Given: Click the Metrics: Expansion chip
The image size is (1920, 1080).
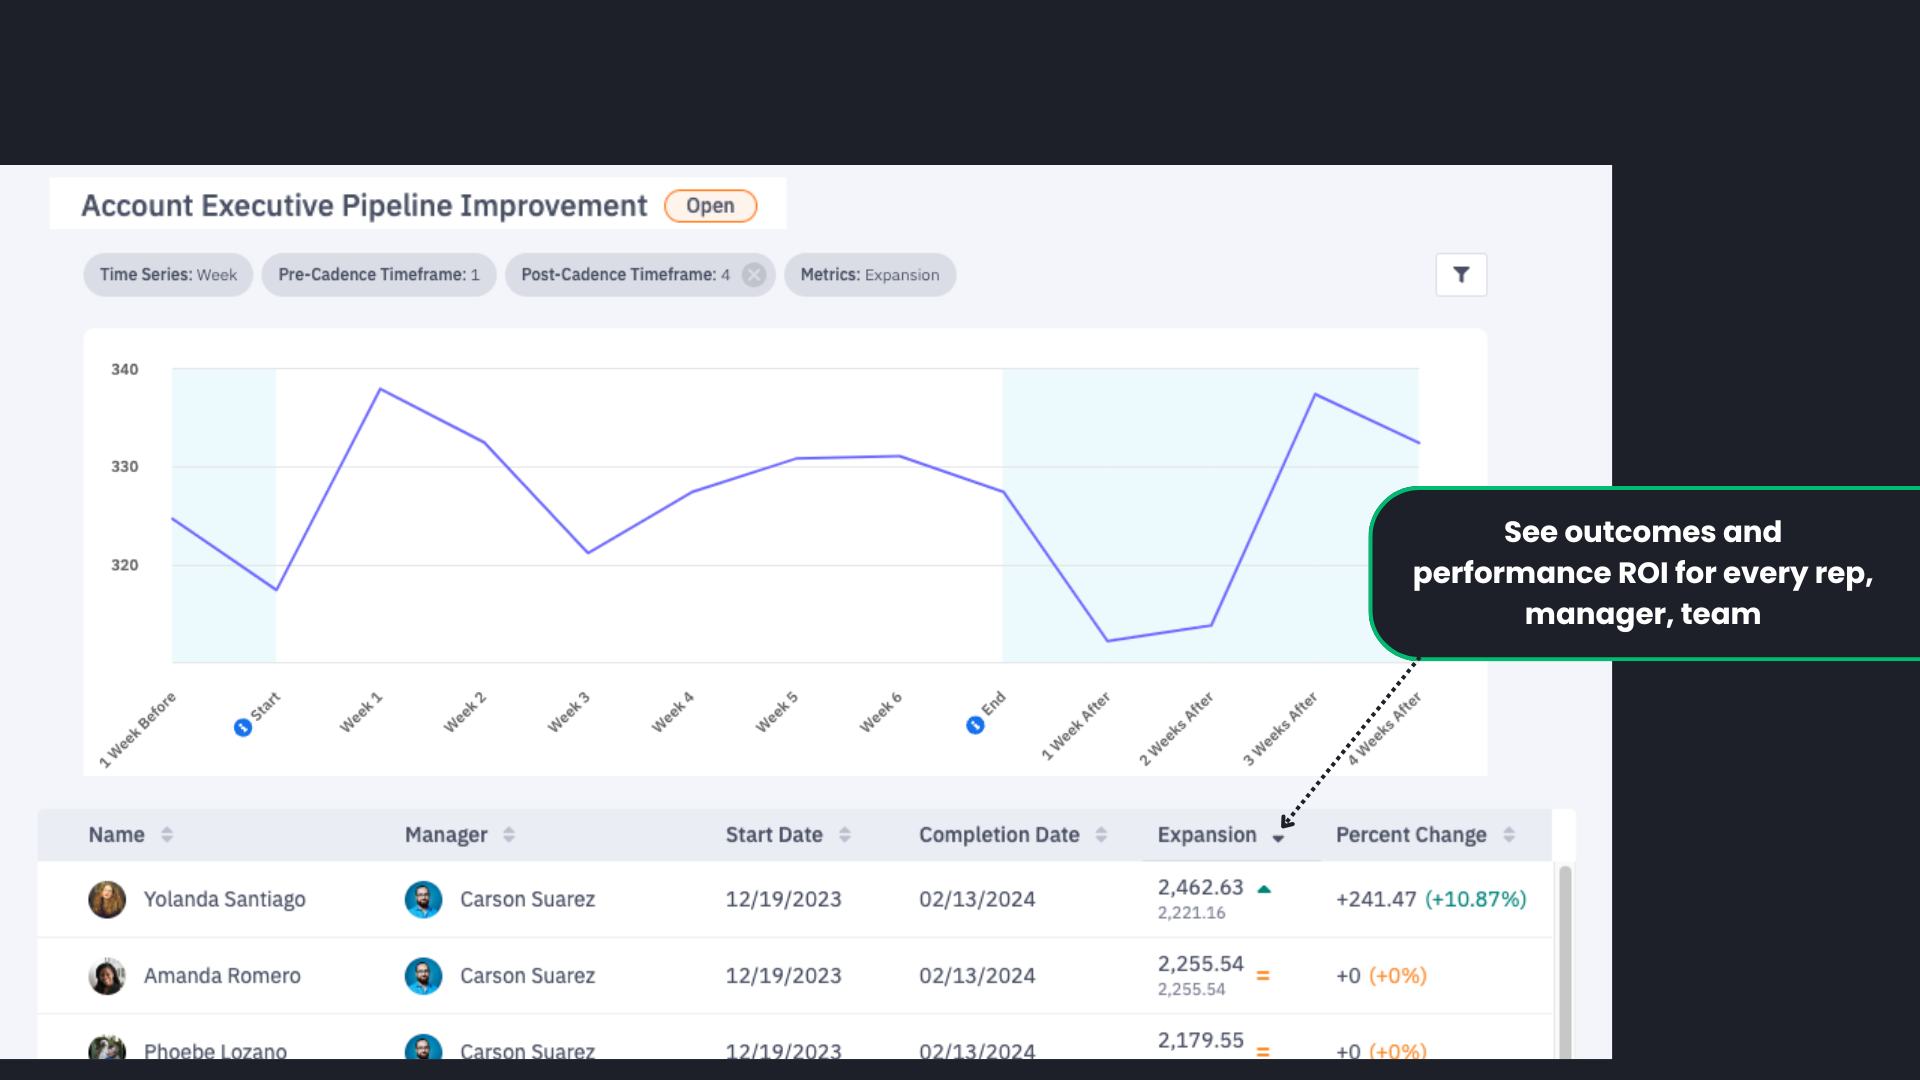Looking at the screenshot, I should click(x=869, y=275).
